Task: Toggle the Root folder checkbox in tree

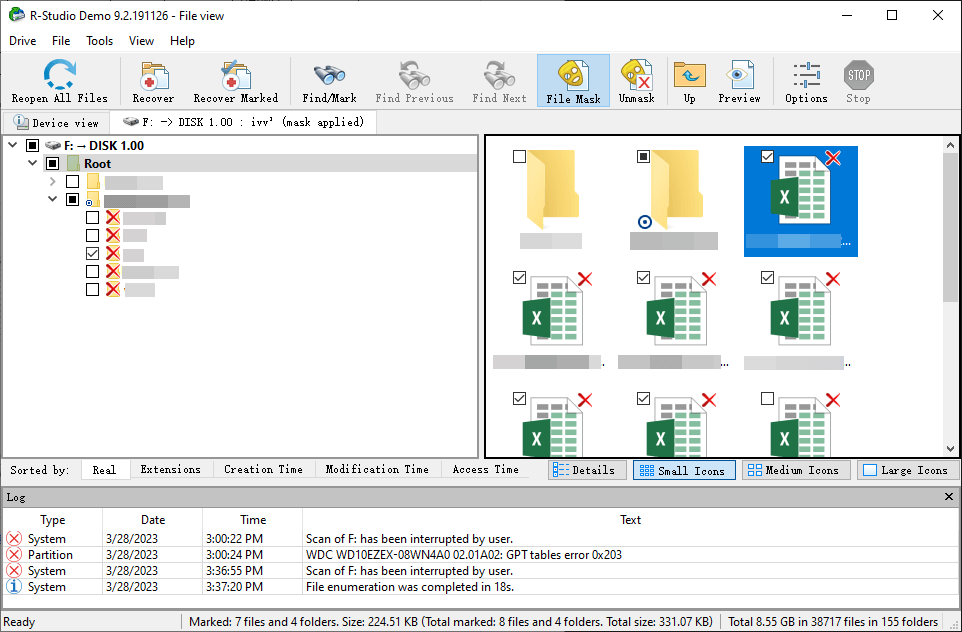Action: [x=52, y=164]
